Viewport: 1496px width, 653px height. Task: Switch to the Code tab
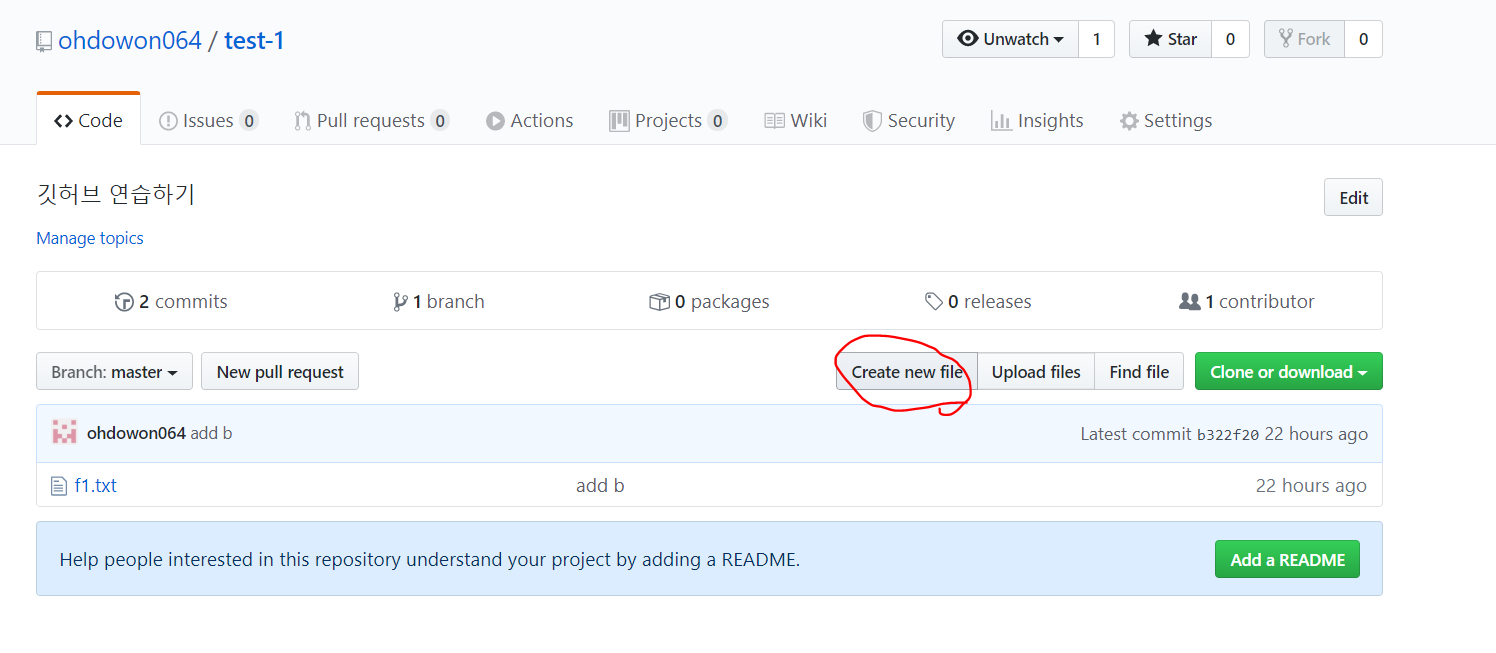click(88, 120)
